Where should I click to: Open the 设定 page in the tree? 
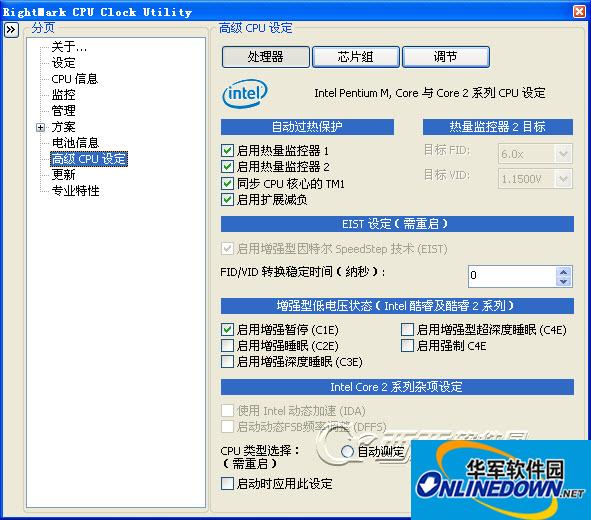tap(63, 63)
